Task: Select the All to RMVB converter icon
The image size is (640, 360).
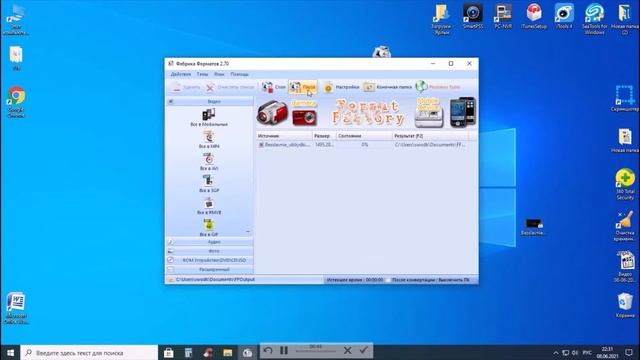Action: point(209,205)
